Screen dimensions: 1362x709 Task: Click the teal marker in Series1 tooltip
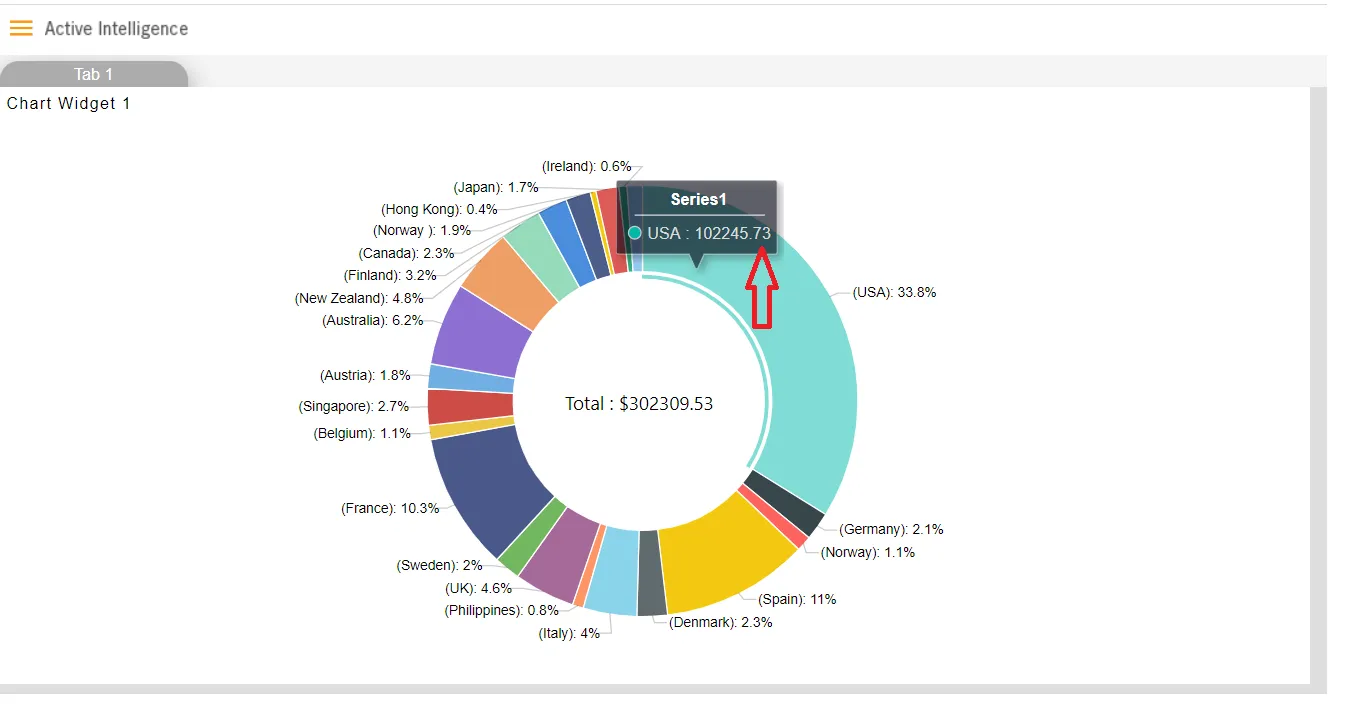click(x=634, y=233)
